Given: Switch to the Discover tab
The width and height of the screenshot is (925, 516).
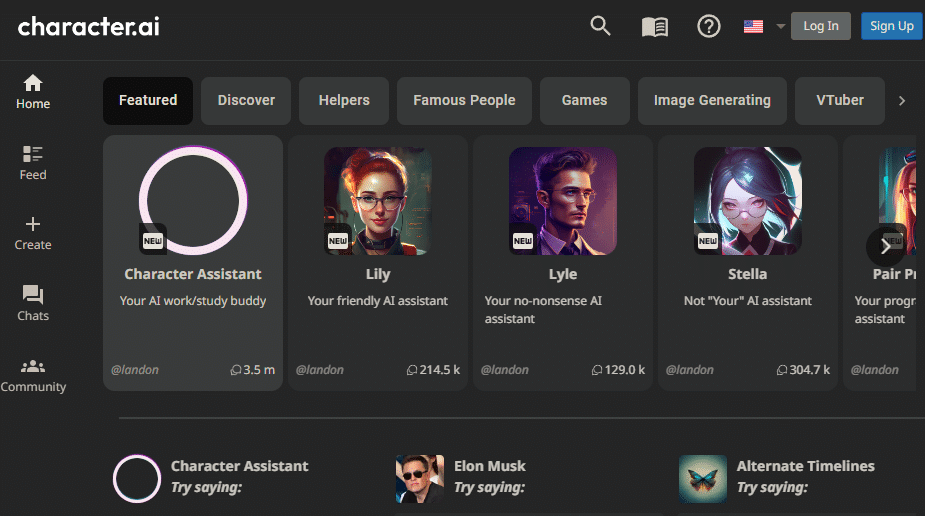Looking at the screenshot, I should (x=246, y=101).
